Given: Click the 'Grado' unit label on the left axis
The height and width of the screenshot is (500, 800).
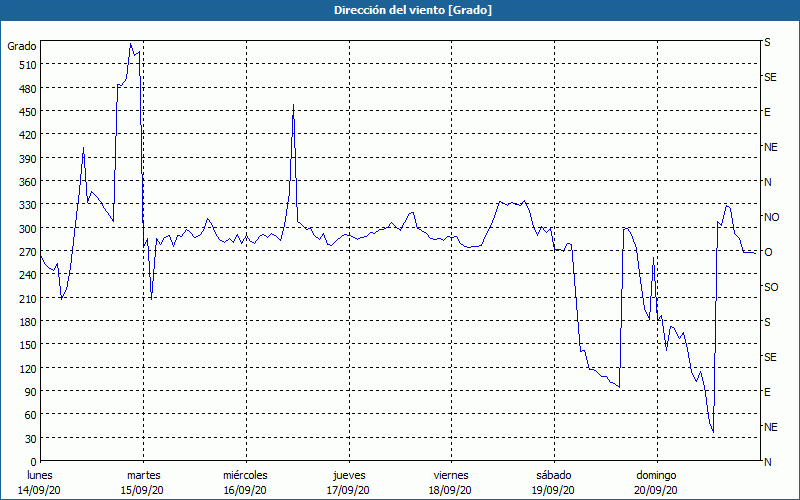Looking at the screenshot, I should click(x=22, y=47).
